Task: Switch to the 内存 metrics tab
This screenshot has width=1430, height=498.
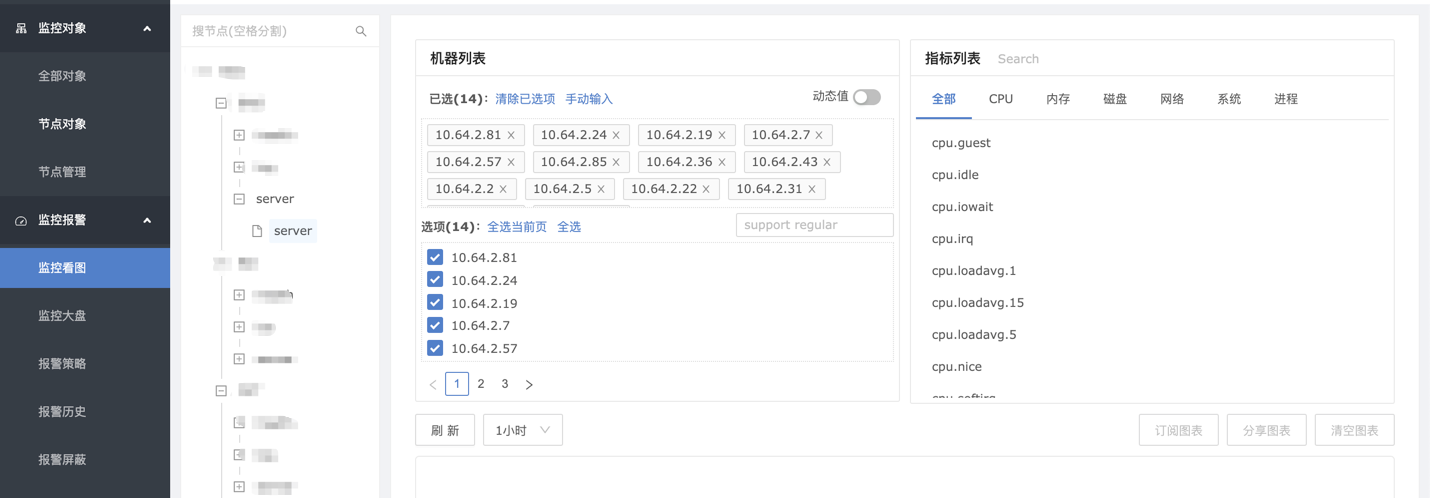Action: (1058, 99)
